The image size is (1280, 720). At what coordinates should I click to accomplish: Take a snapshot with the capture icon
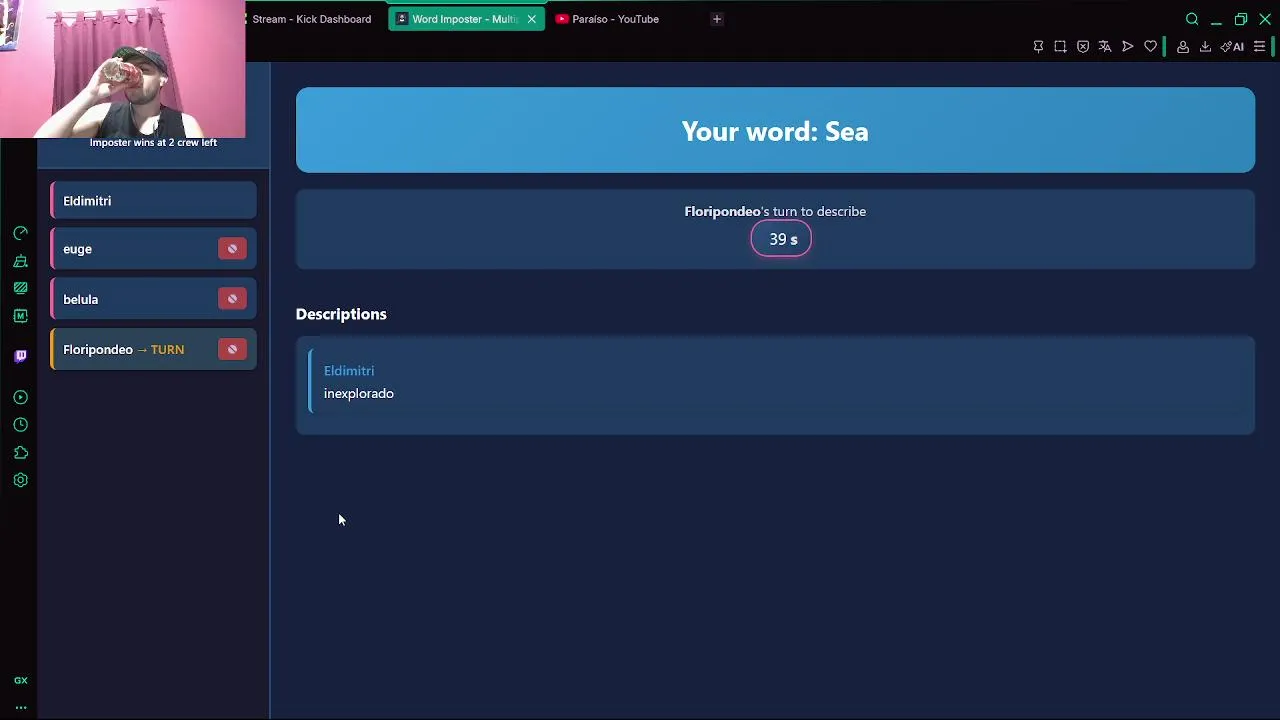click(1060, 47)
